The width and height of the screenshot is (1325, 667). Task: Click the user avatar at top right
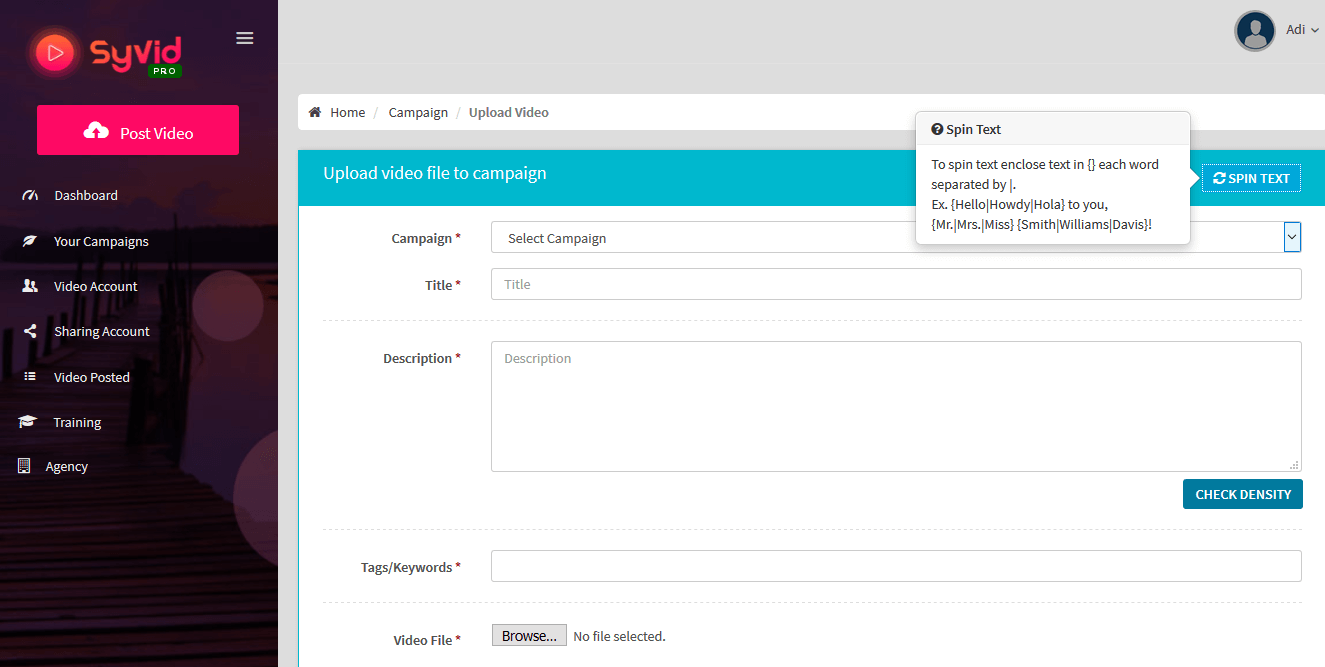pos(1254,30)
